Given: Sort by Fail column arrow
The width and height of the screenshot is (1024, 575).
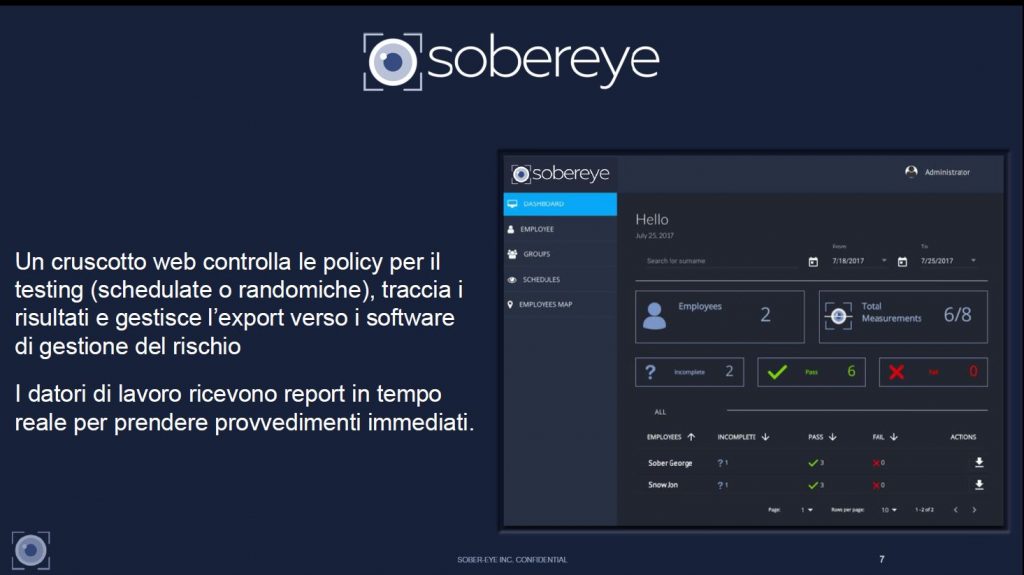Looking at the screenshot, I should (894, 436).
